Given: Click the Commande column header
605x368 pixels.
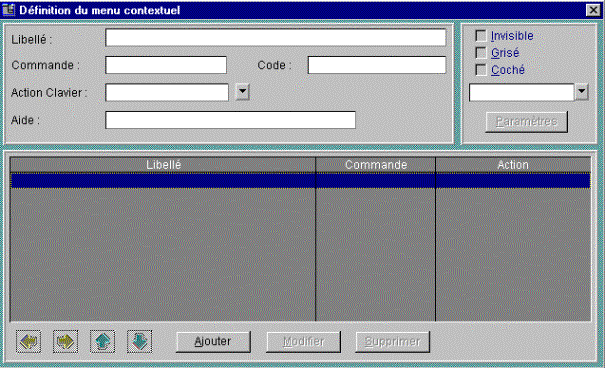Looking at the screenshot, I should pyautogui.click(x=376, y=165).
